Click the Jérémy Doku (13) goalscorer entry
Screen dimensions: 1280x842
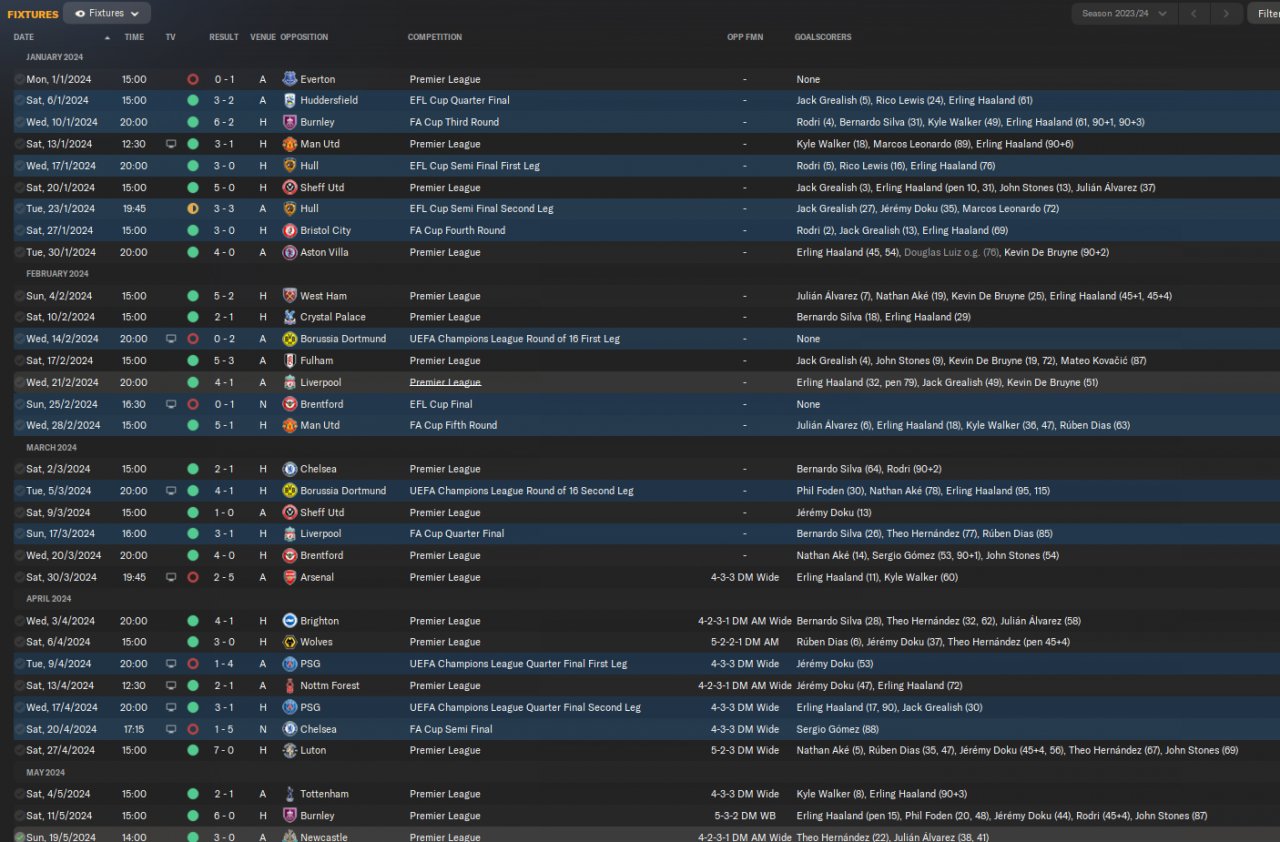[x=834, y=512]
